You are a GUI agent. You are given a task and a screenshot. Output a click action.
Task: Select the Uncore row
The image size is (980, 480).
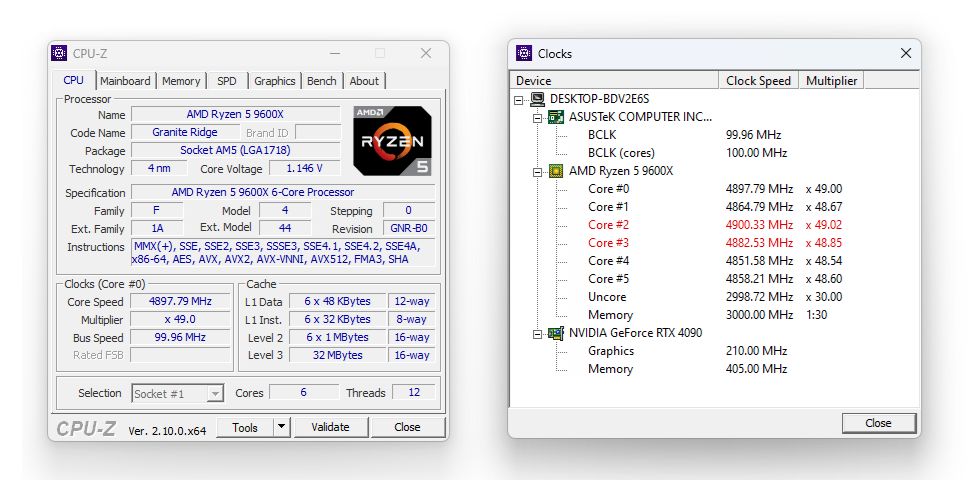pos(607,297)
